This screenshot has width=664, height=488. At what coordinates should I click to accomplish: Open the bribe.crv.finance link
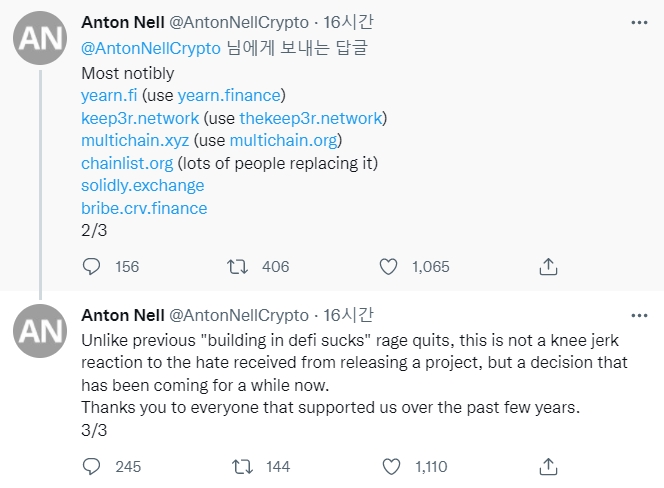pyautogui.click(x=144, y=208)
